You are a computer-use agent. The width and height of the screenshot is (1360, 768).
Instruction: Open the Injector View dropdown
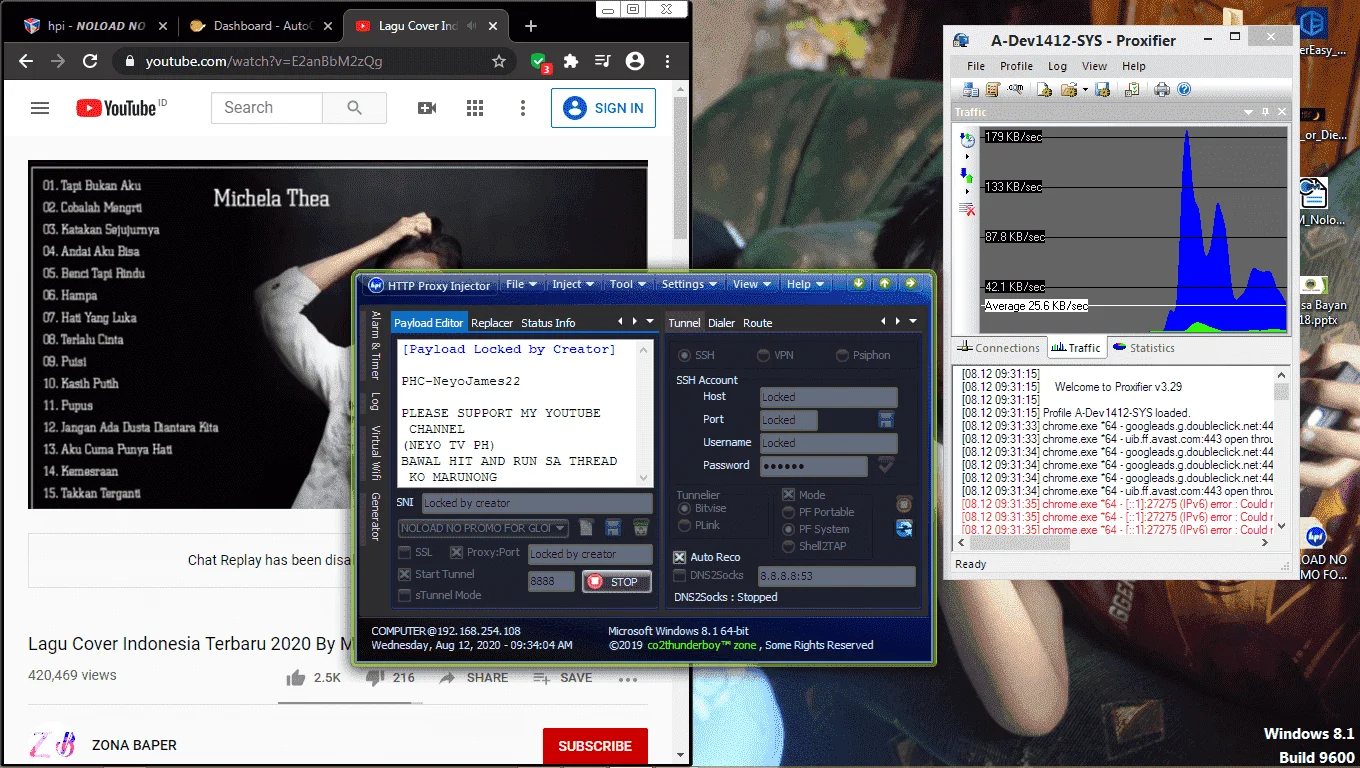(752, 284)
